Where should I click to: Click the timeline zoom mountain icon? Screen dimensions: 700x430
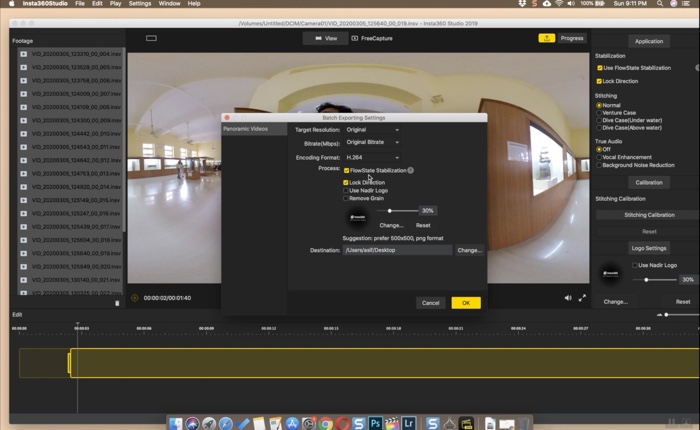click(659, 315)
